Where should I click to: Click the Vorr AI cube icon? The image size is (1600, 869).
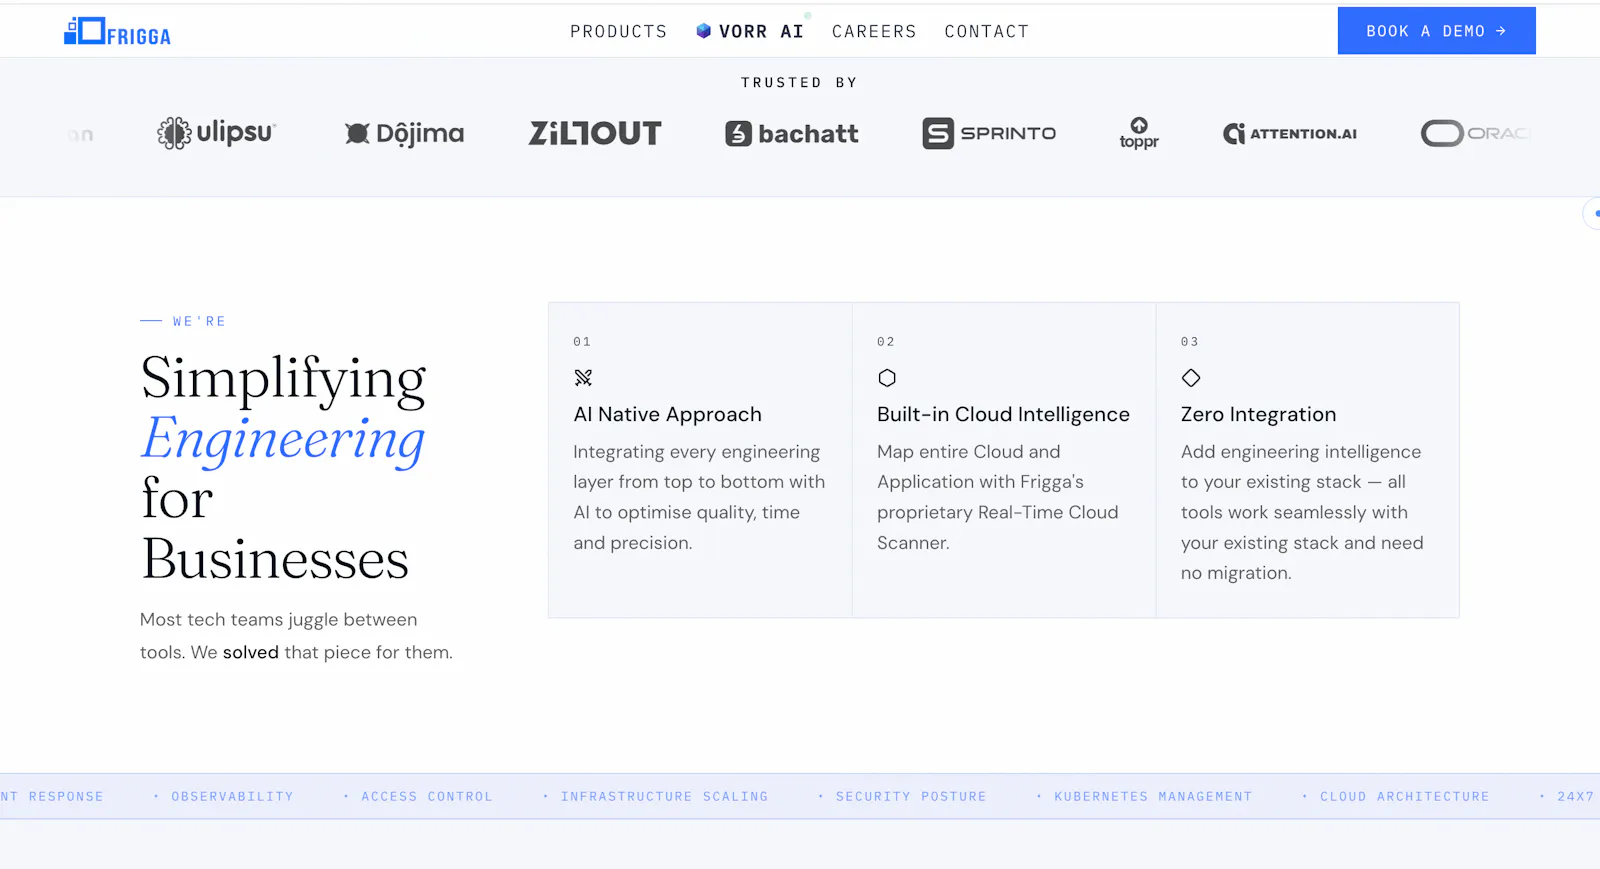point(704,31)
